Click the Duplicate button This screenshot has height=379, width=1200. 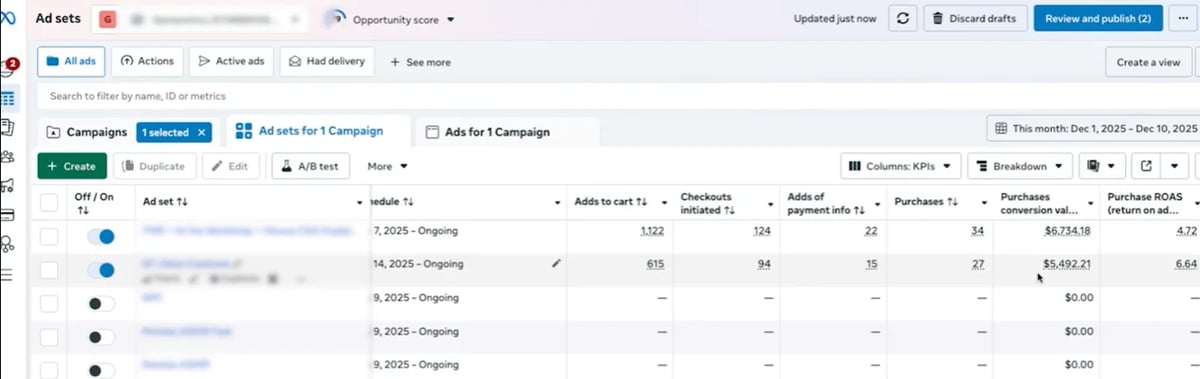155,166
